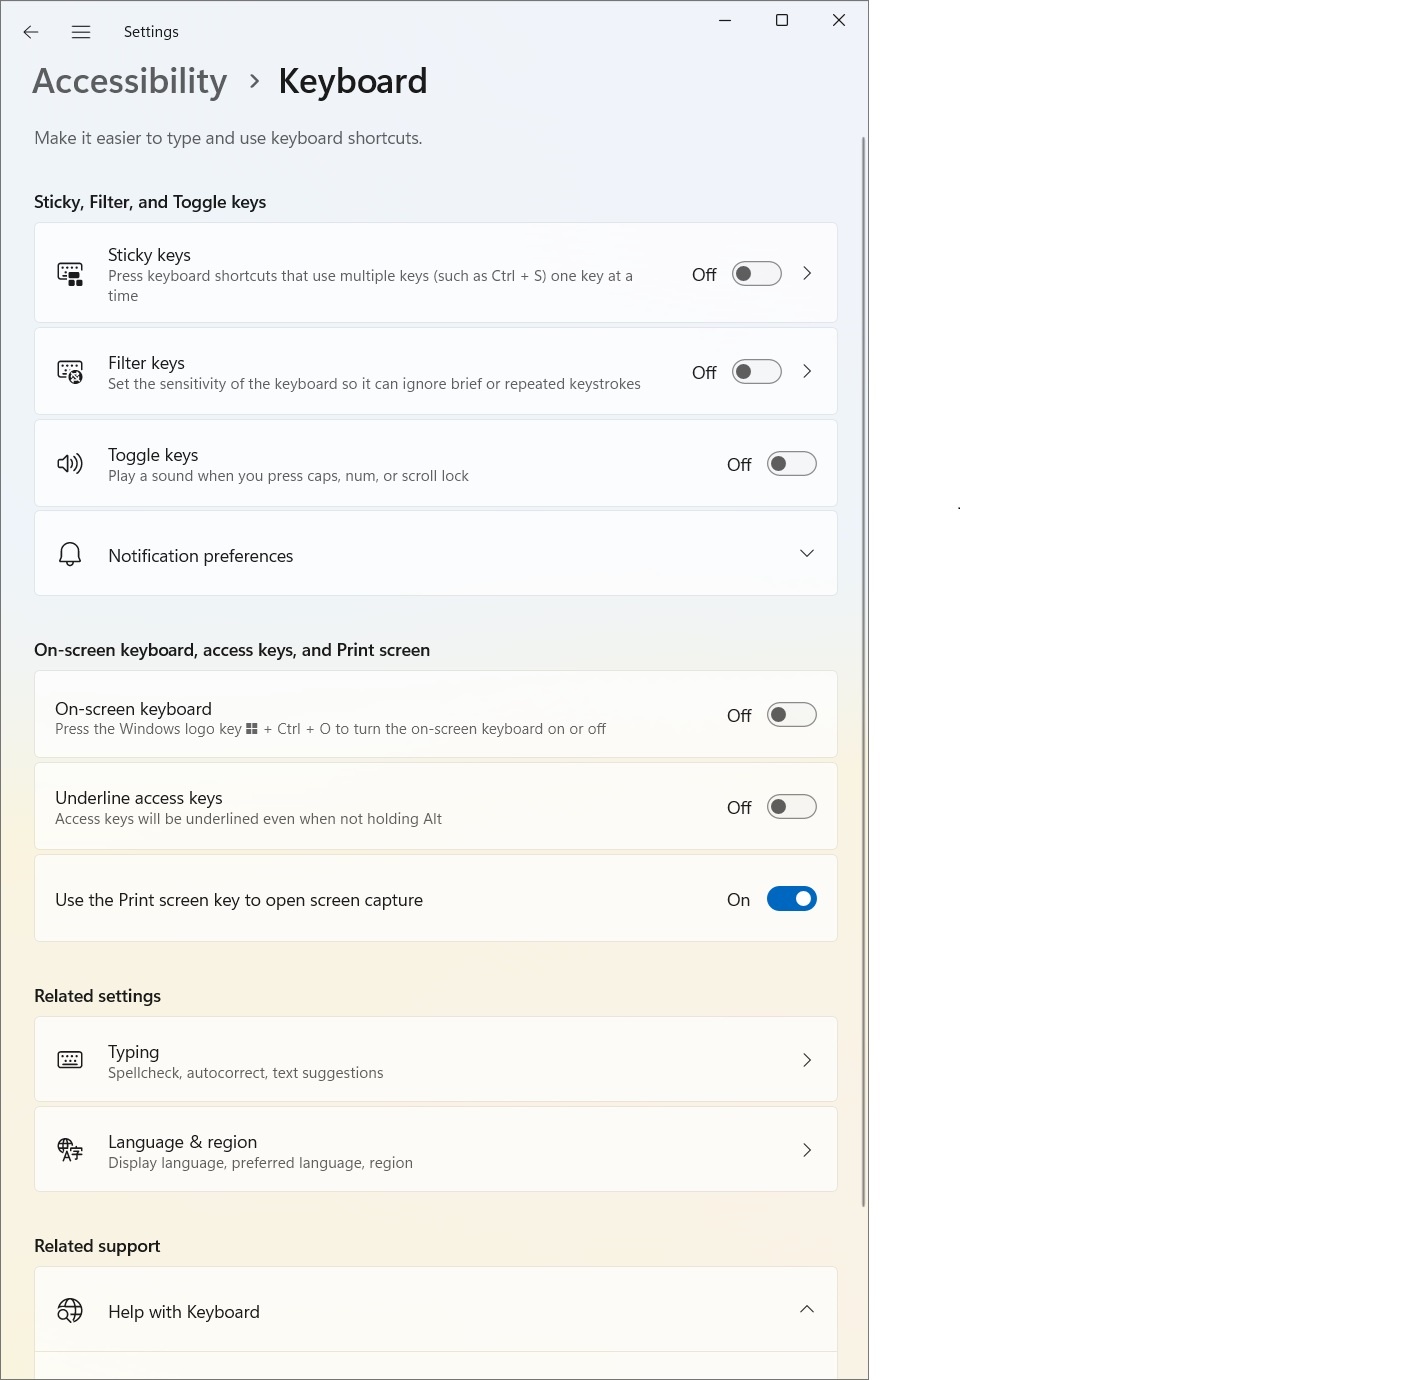Click 'Spellcheck, autocorrect, text suggestions' text
Image resolution: width=1420 pixels, height=1380 pixels.
[x=246, y=1073]
